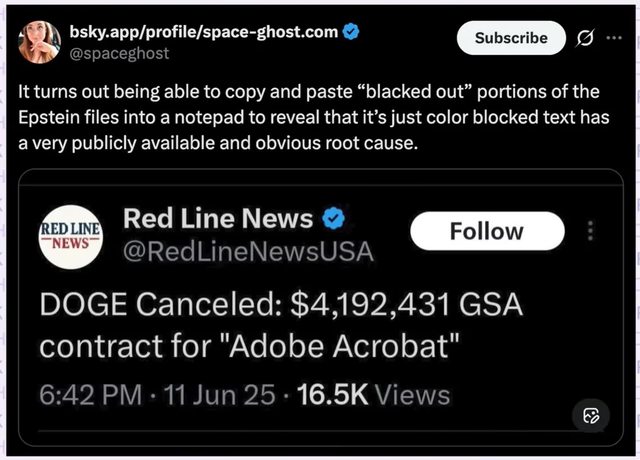Click the Red Line News logo avatar
The width and height of the screenshot is (640, 460).
click(68, 234)
